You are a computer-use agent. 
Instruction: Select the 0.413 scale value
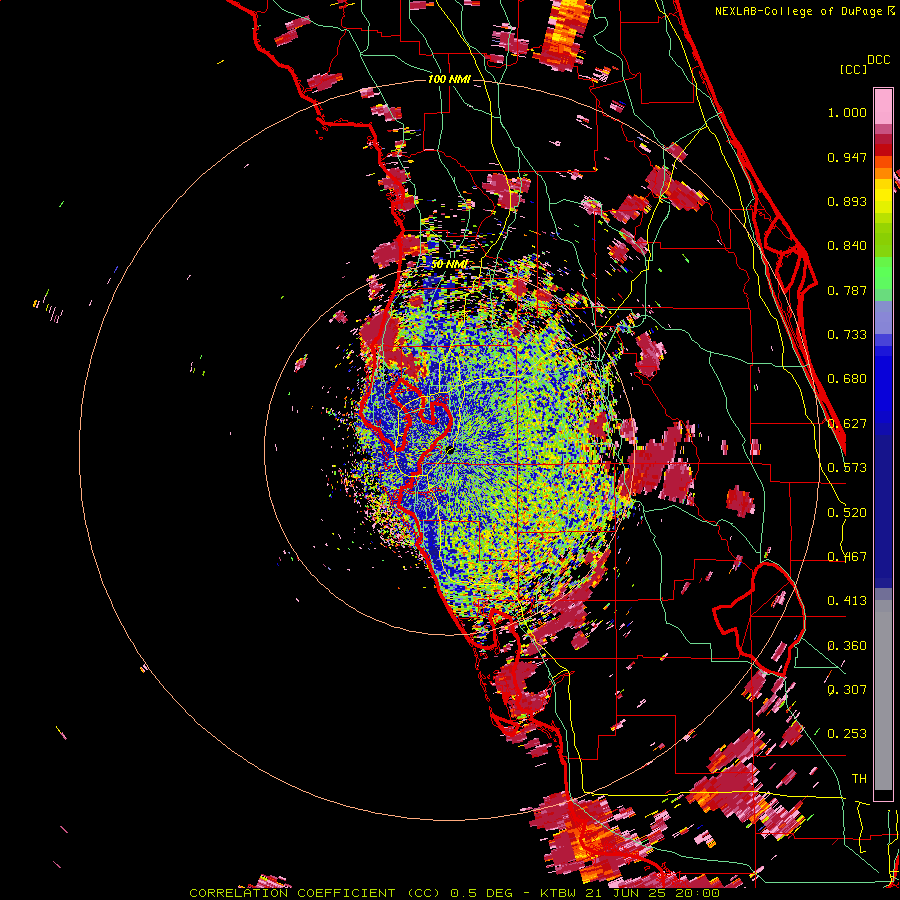pyautogui.click(x=847, y=601)
